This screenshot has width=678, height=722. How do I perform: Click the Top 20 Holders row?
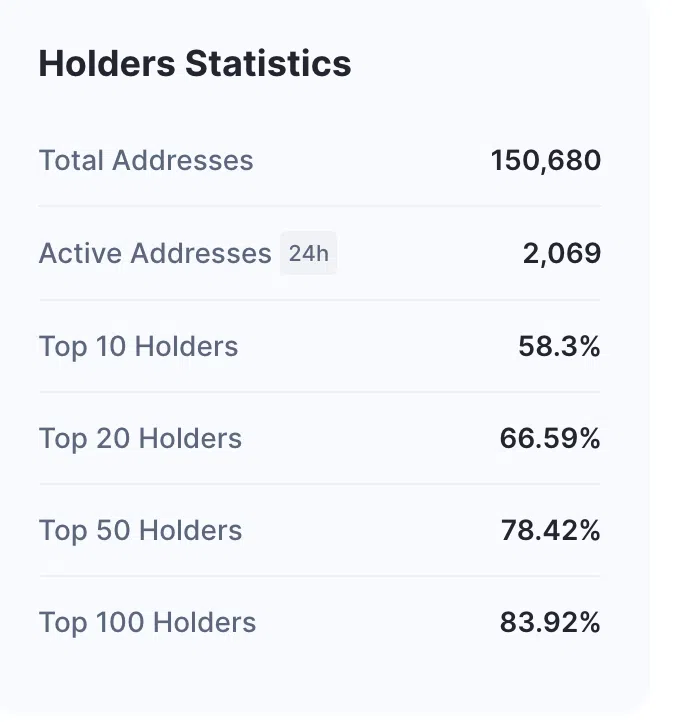[x=320, y=438]
